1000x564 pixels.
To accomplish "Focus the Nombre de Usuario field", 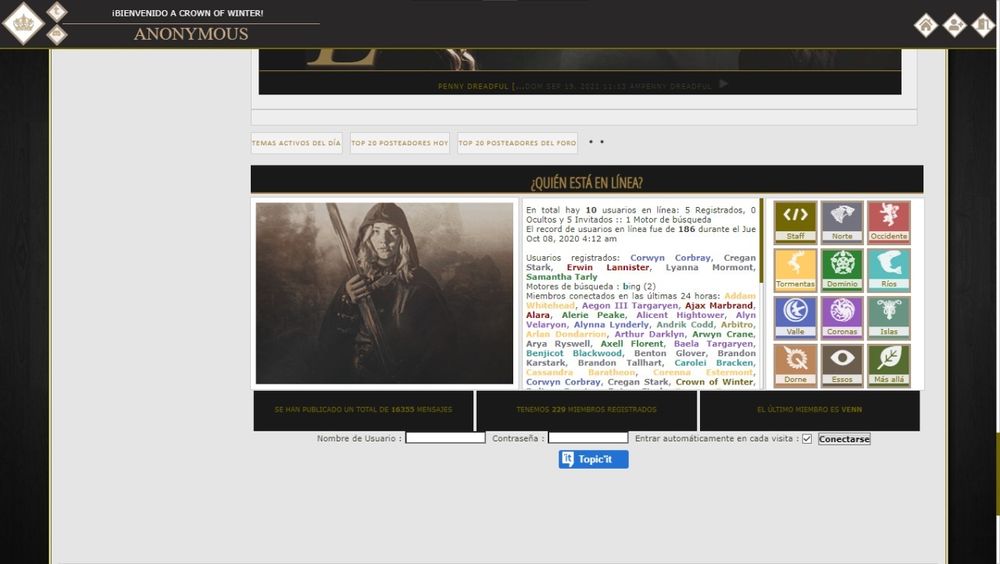I will click(445, 438).
